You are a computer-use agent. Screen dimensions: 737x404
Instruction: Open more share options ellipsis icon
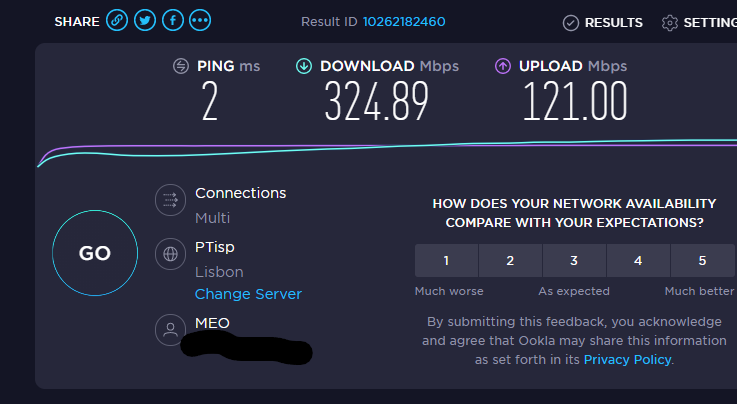click(200, 20)
